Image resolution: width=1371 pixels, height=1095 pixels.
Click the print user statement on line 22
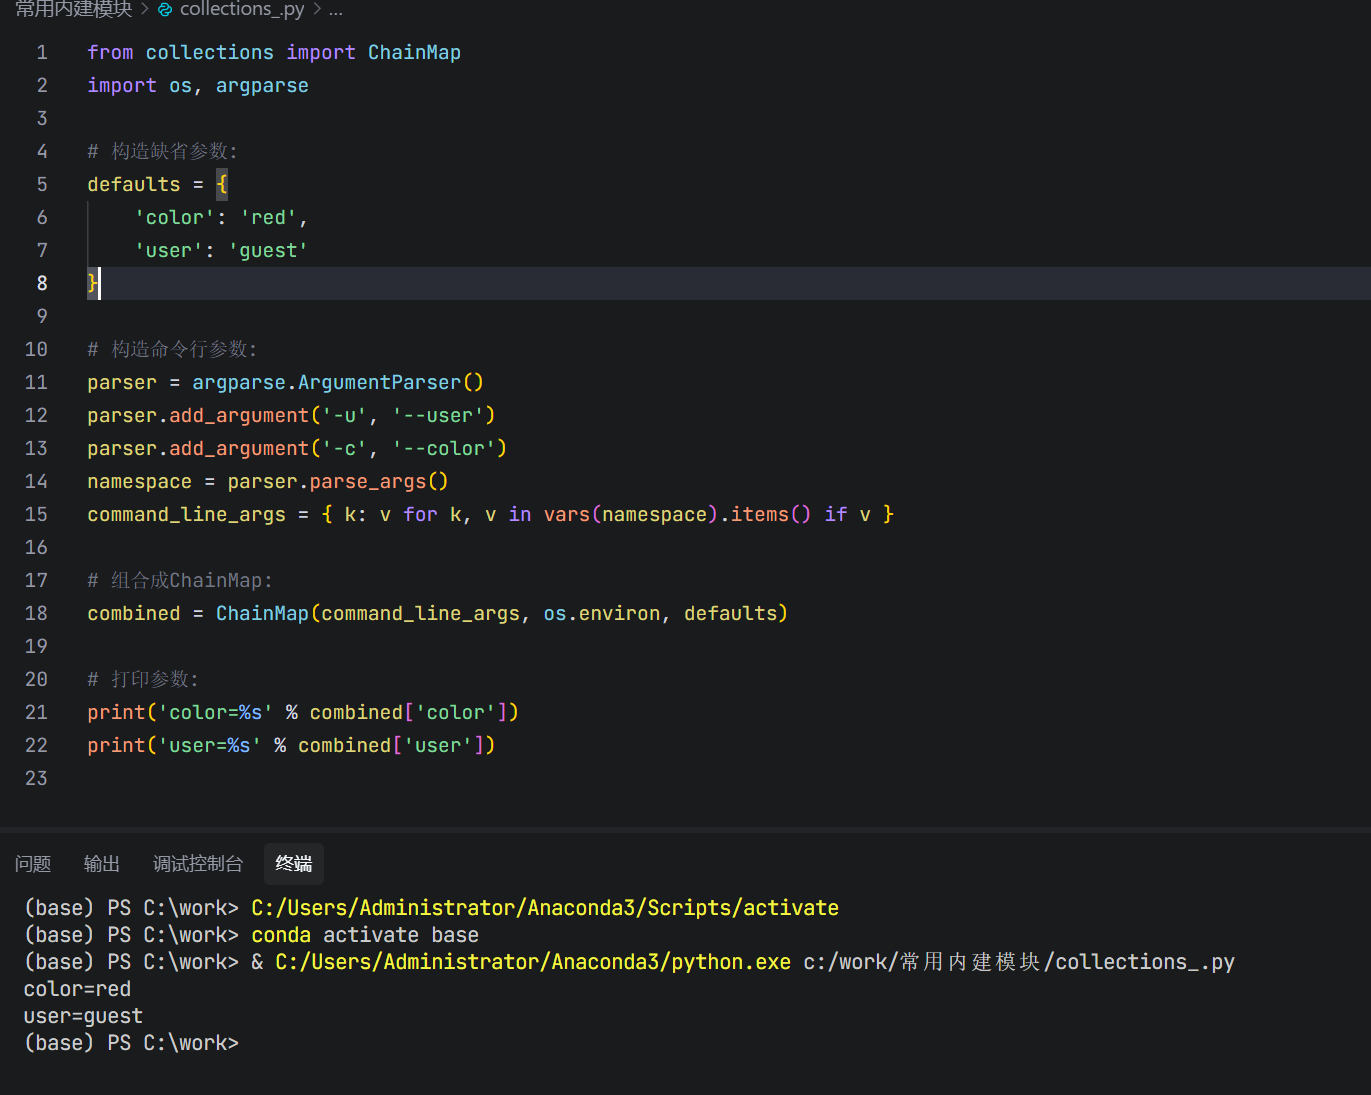[x=290, y=745]
